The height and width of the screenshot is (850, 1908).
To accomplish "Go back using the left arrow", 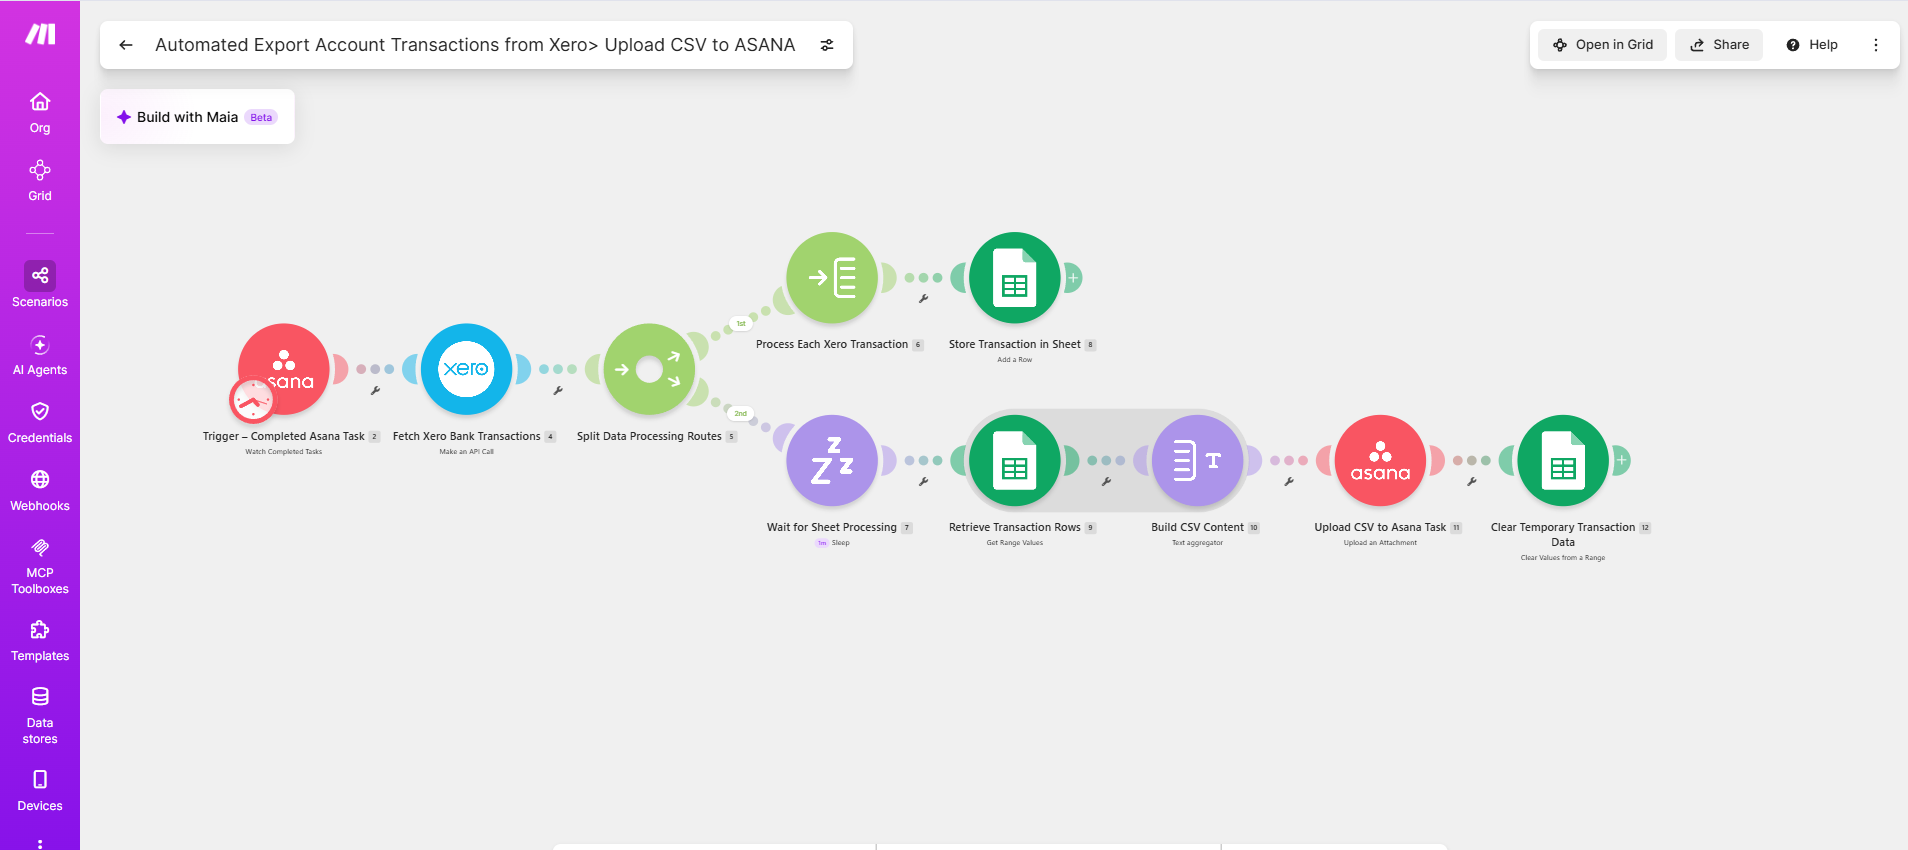I will (x=126, y=45).
